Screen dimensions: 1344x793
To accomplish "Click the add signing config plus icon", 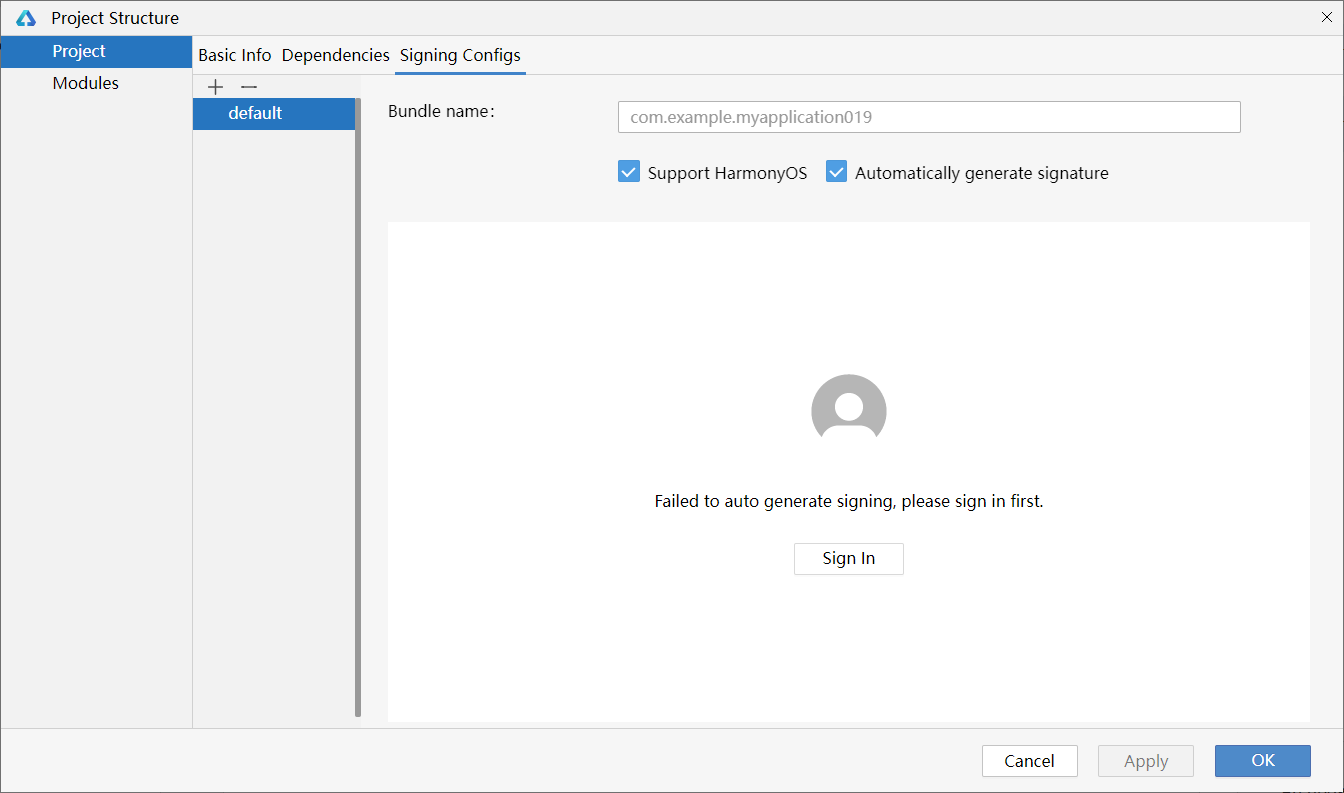I will coord(215,87).
